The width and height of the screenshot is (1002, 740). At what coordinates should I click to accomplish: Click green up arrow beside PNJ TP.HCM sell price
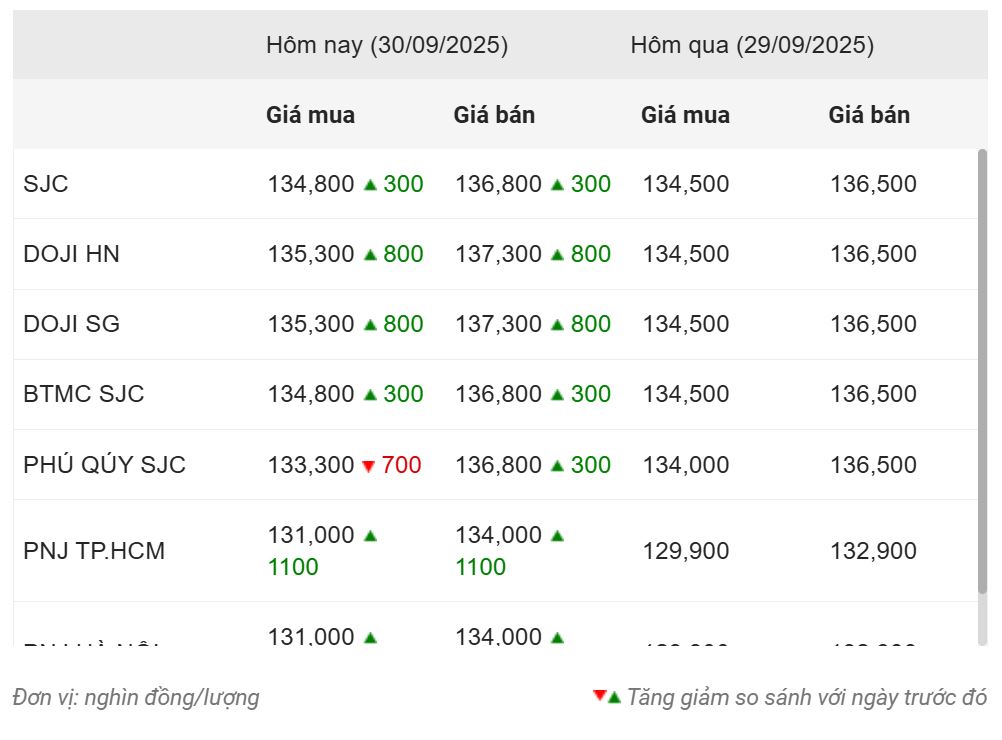(x=557, y=536)
